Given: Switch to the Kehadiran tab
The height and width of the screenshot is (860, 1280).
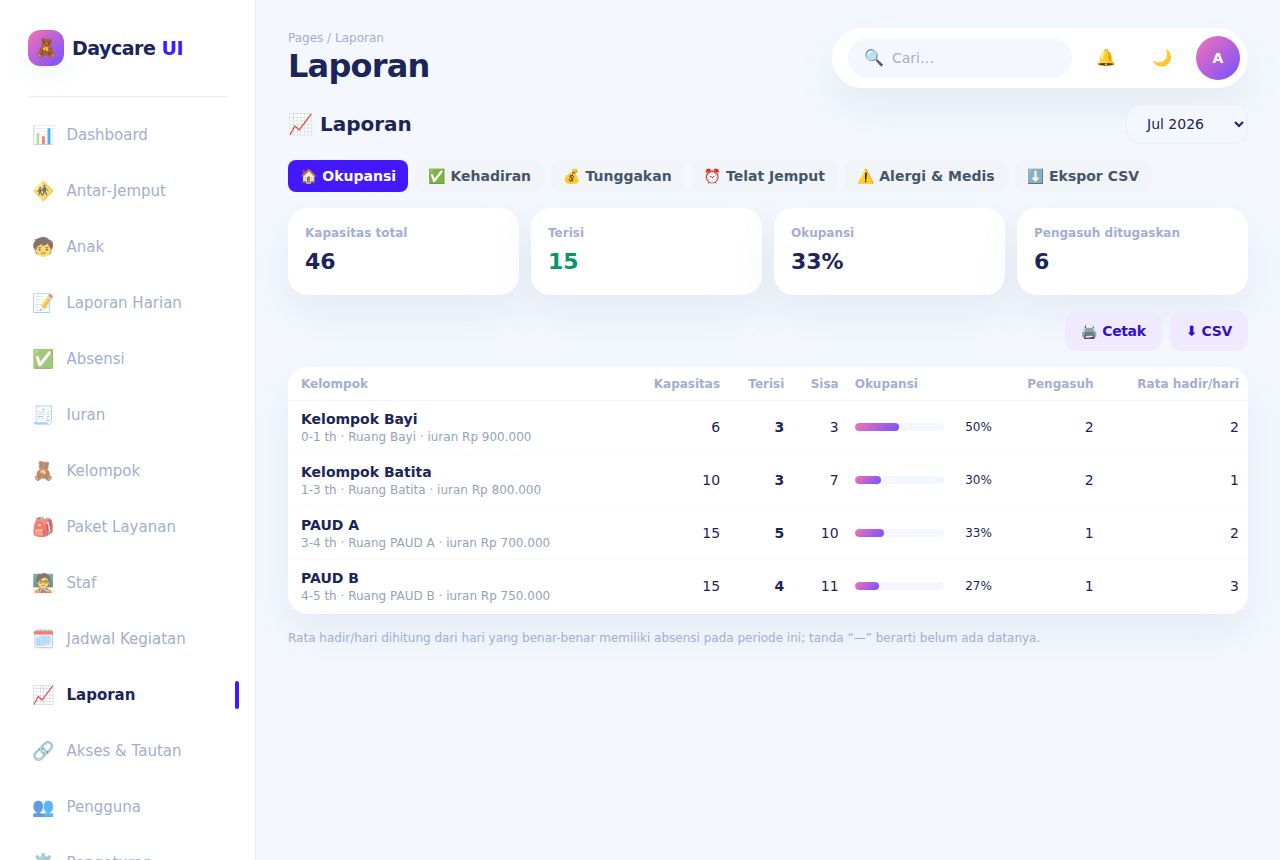Looking at the screenshot, I should (x=479, y=176).
